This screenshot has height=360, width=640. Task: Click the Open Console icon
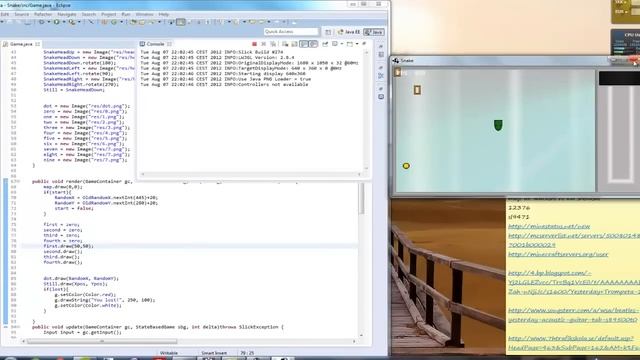click(x=350, y=44)
